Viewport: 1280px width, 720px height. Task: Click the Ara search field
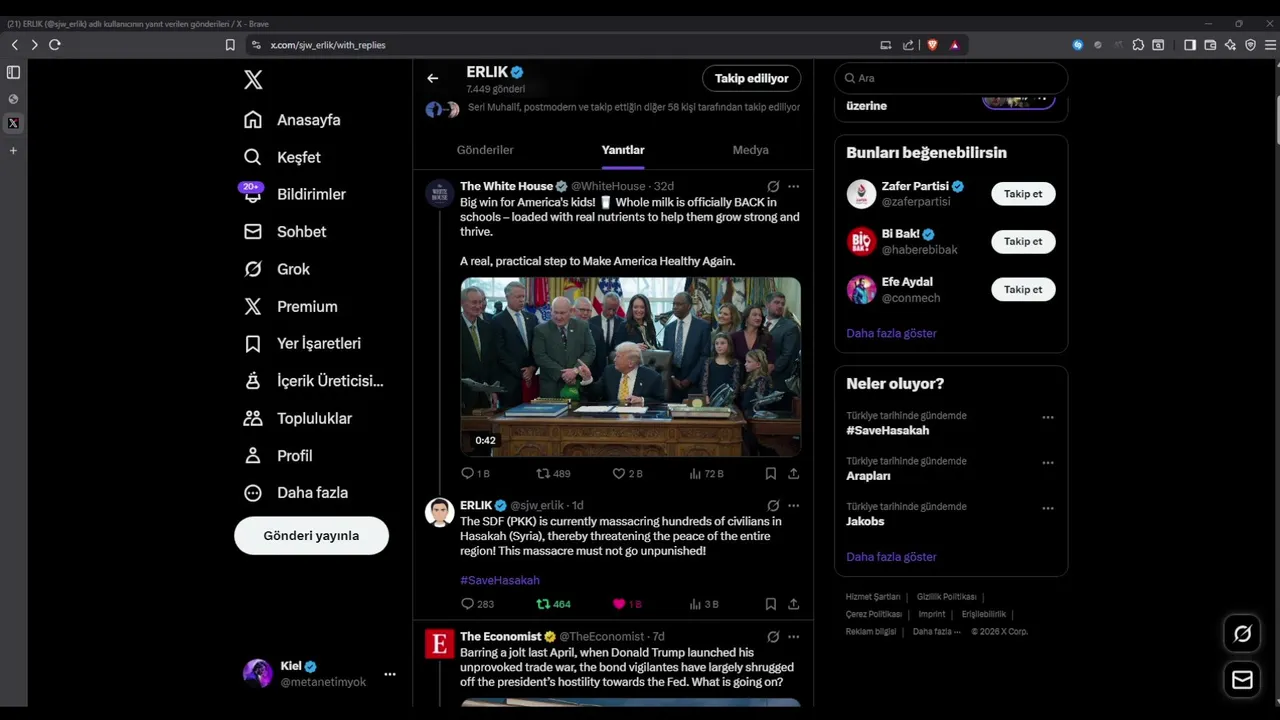click(951, 78)
